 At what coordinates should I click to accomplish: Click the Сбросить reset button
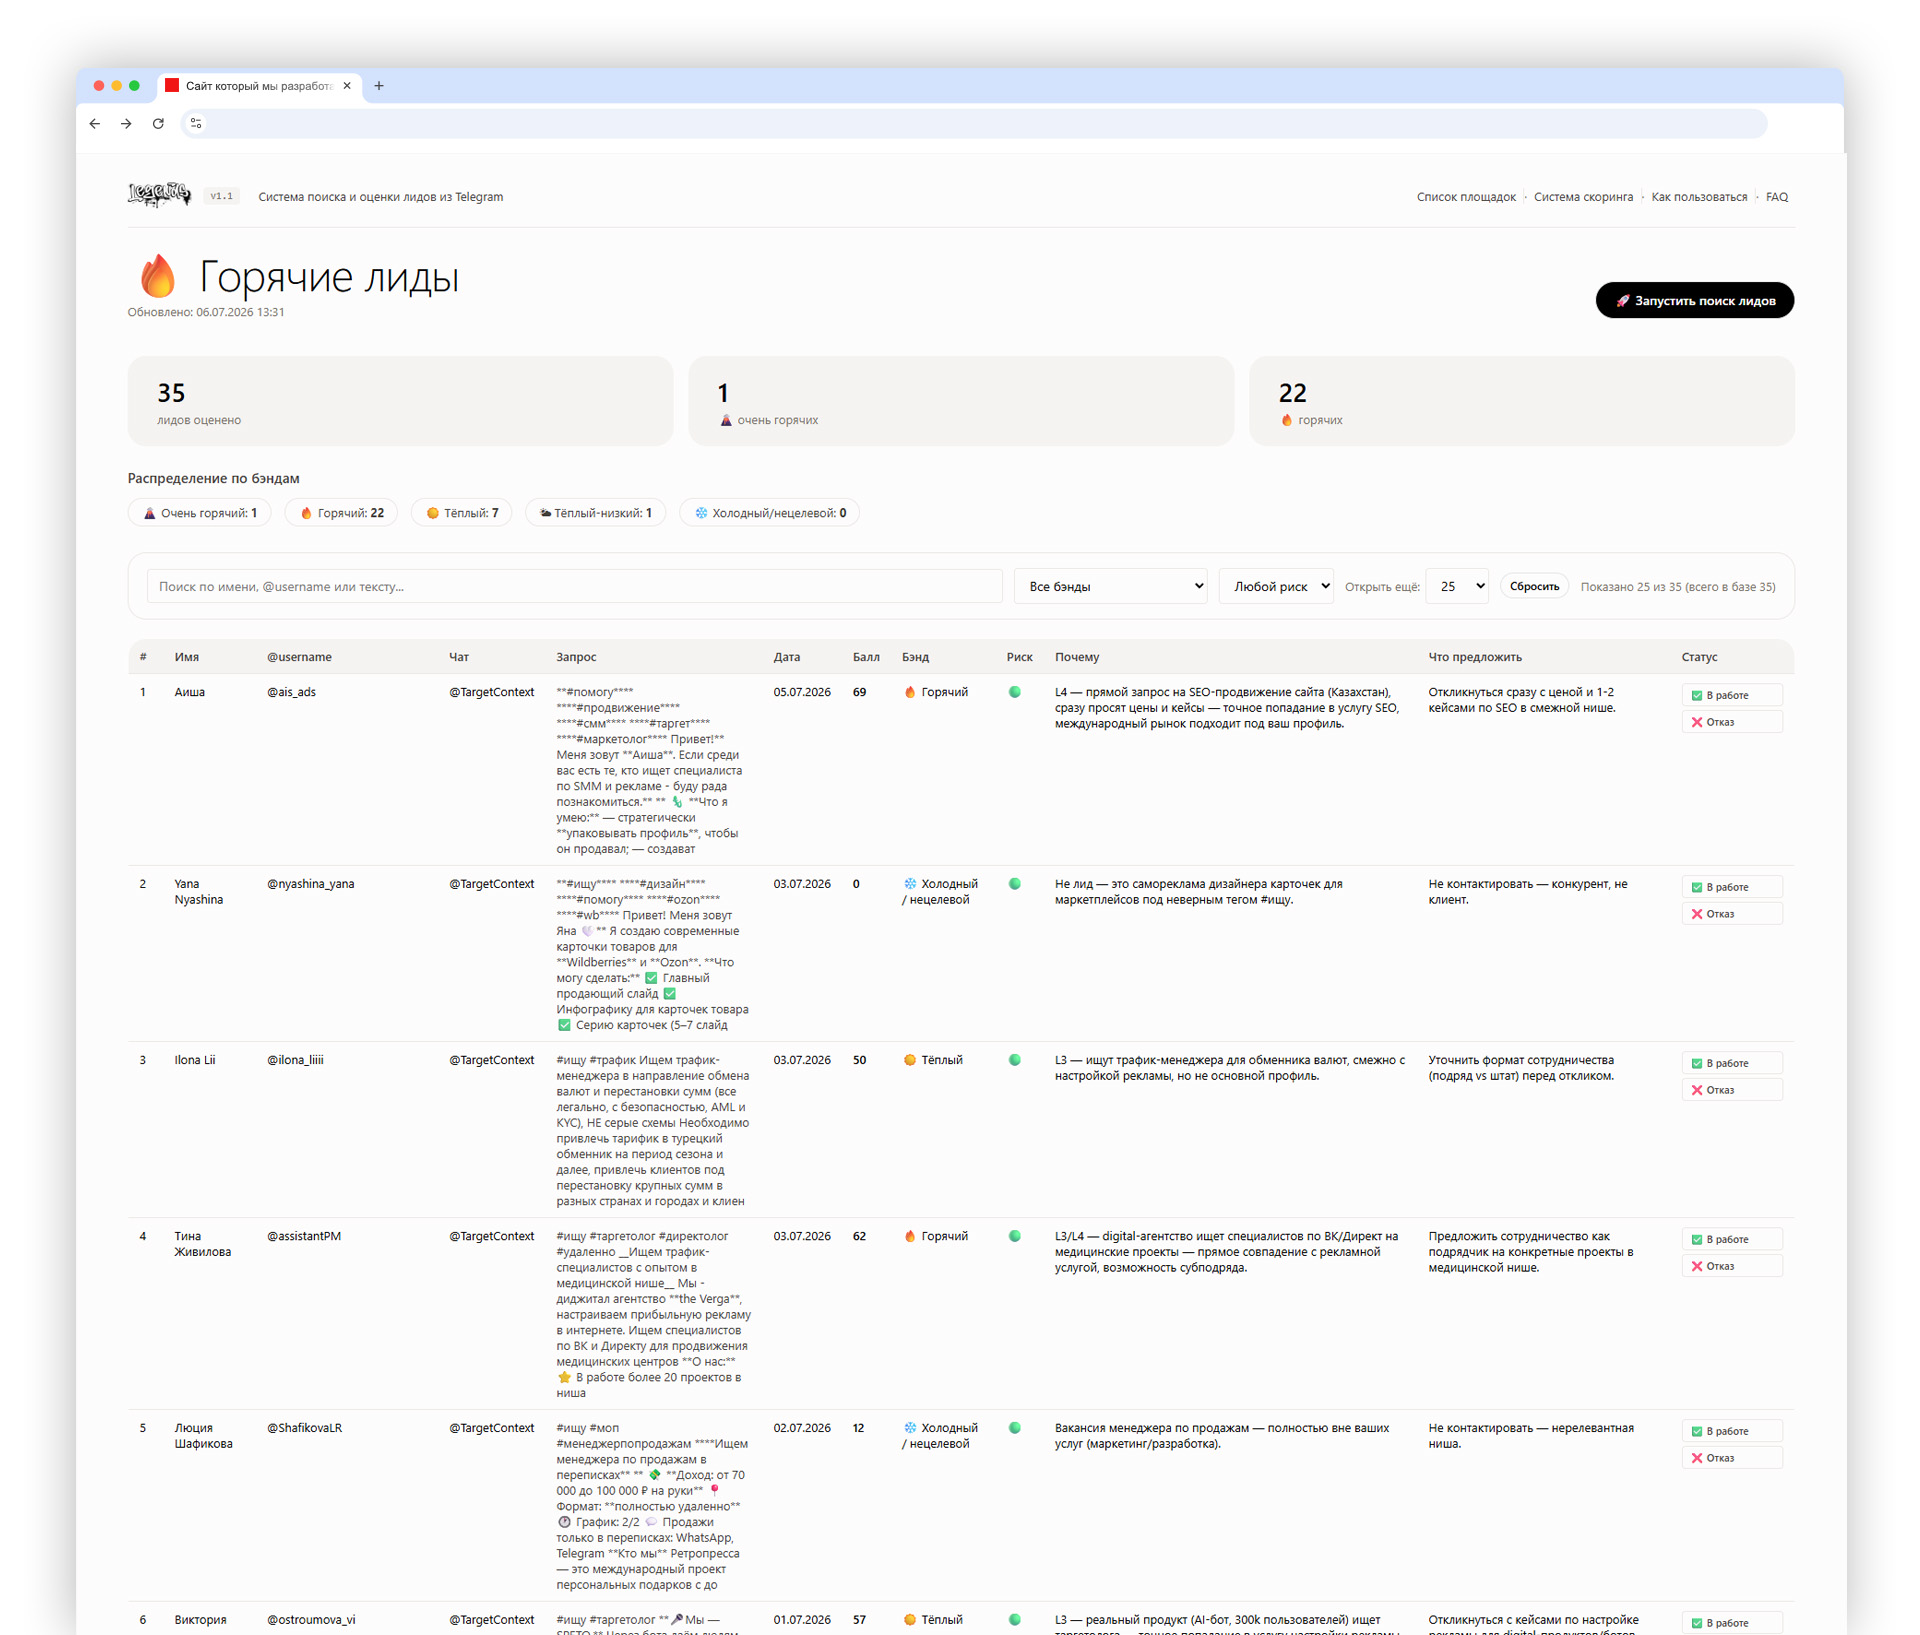tap(1534, 587)
